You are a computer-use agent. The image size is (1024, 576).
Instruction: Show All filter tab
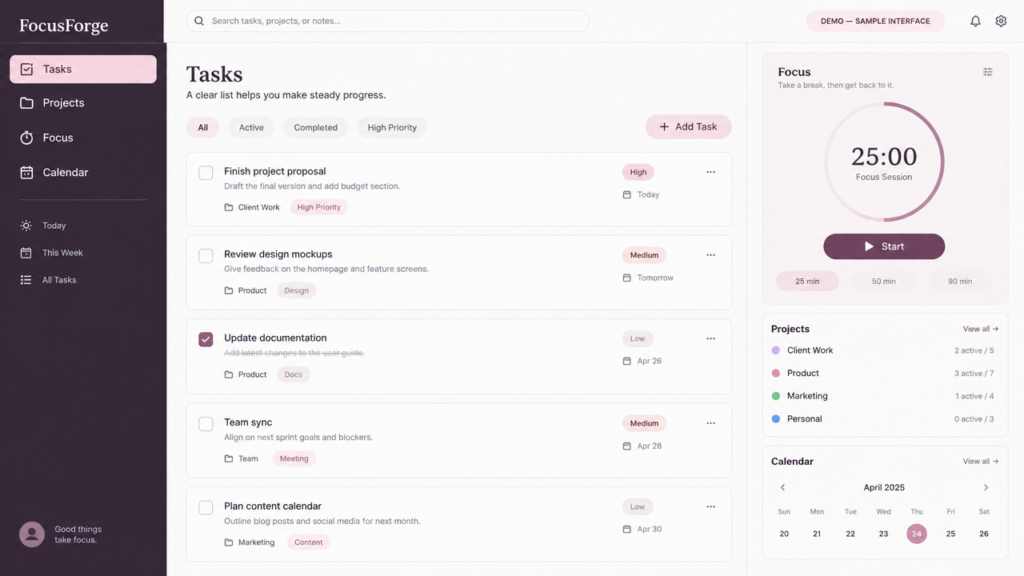(x=202, y=127)
